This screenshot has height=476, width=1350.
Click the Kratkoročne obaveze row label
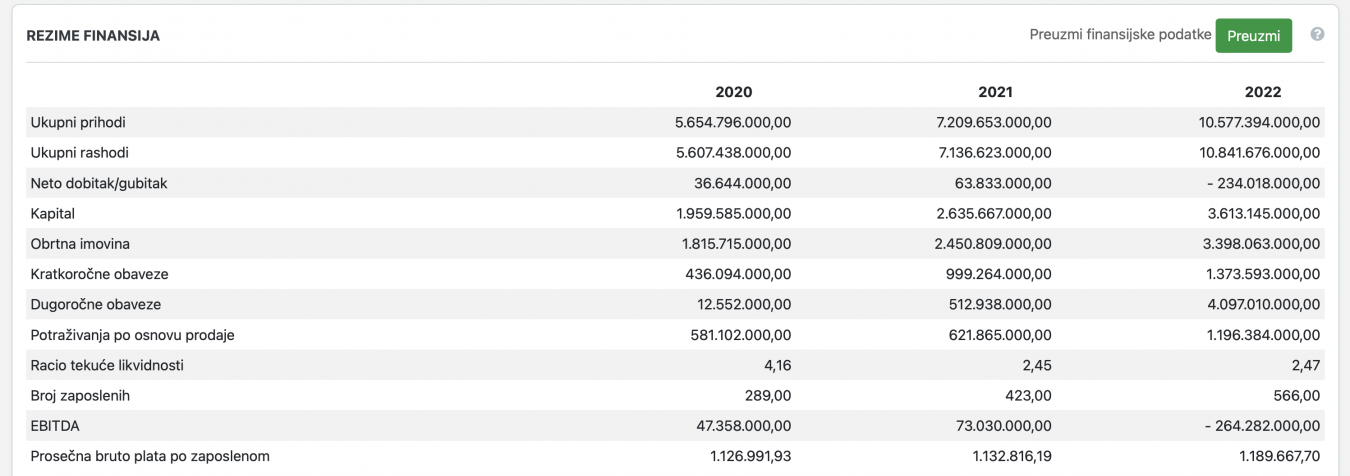point(99,274)
